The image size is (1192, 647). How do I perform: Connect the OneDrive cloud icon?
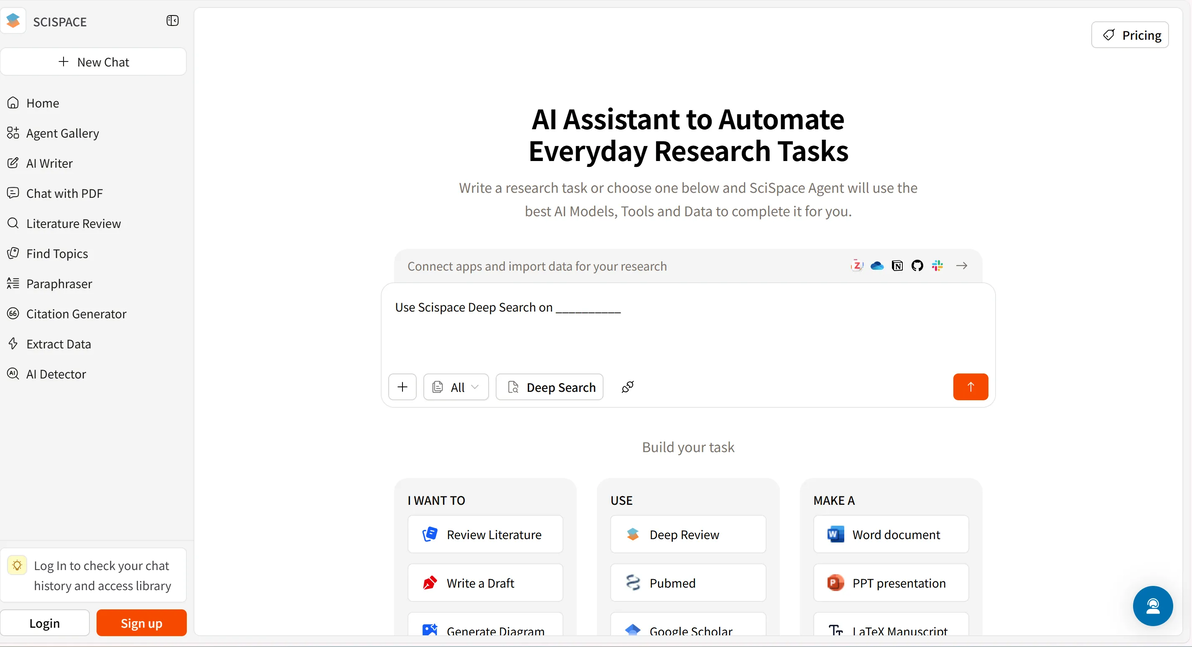[x=877, y=265]
